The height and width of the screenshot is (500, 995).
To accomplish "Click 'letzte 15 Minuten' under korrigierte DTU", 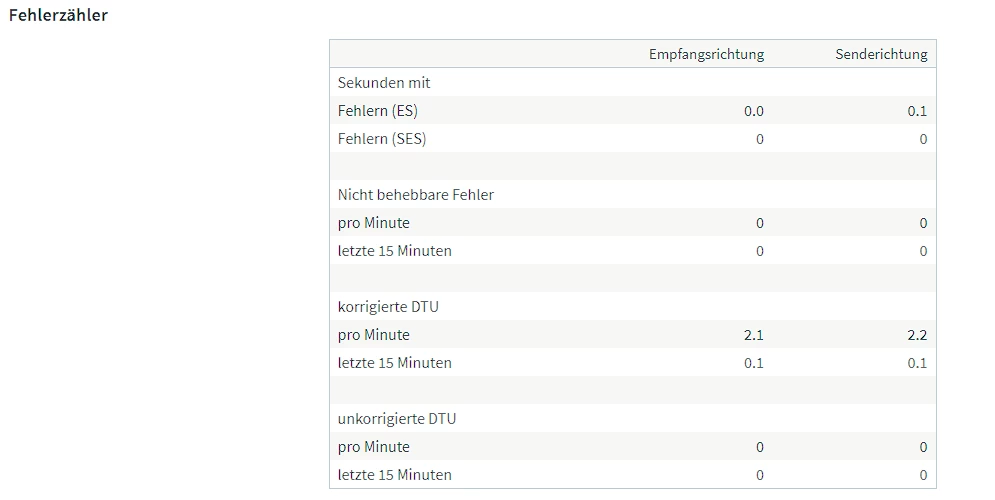I will click(x=395, y=363).
